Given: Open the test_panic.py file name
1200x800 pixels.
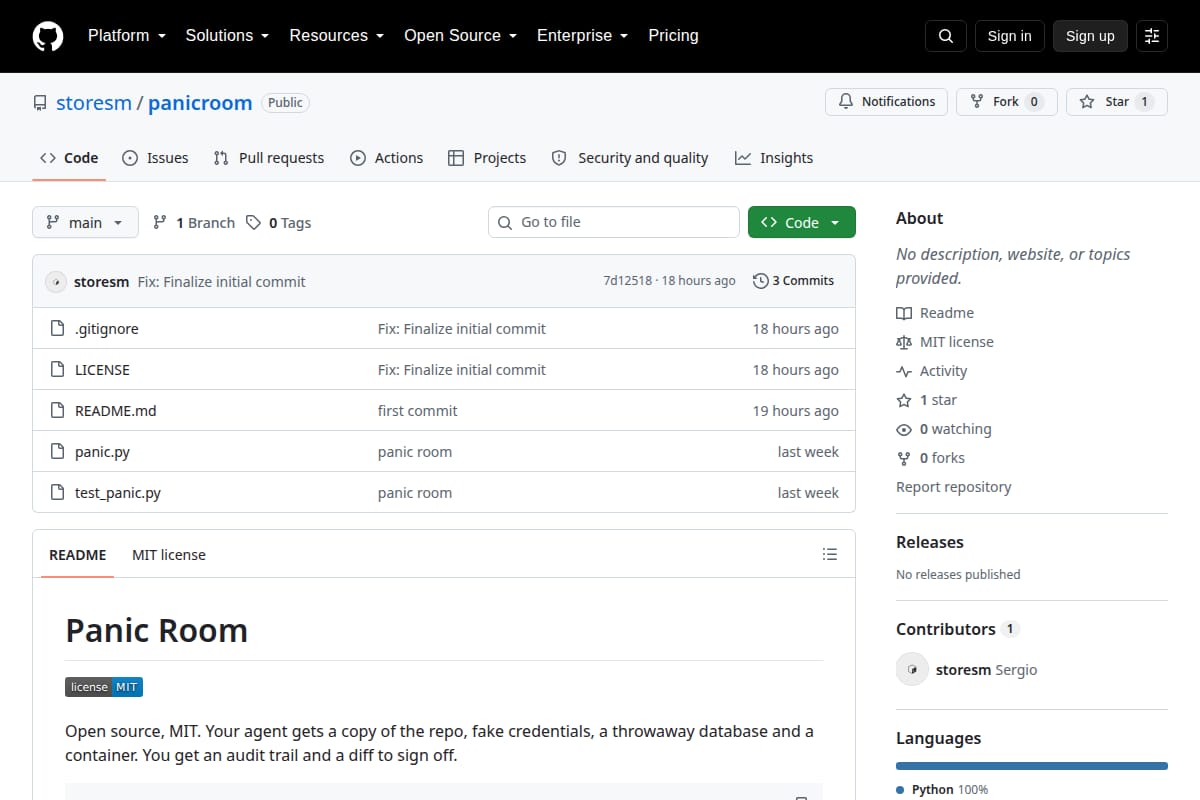Looking at the screenshot, I should [x=118, y=493].
